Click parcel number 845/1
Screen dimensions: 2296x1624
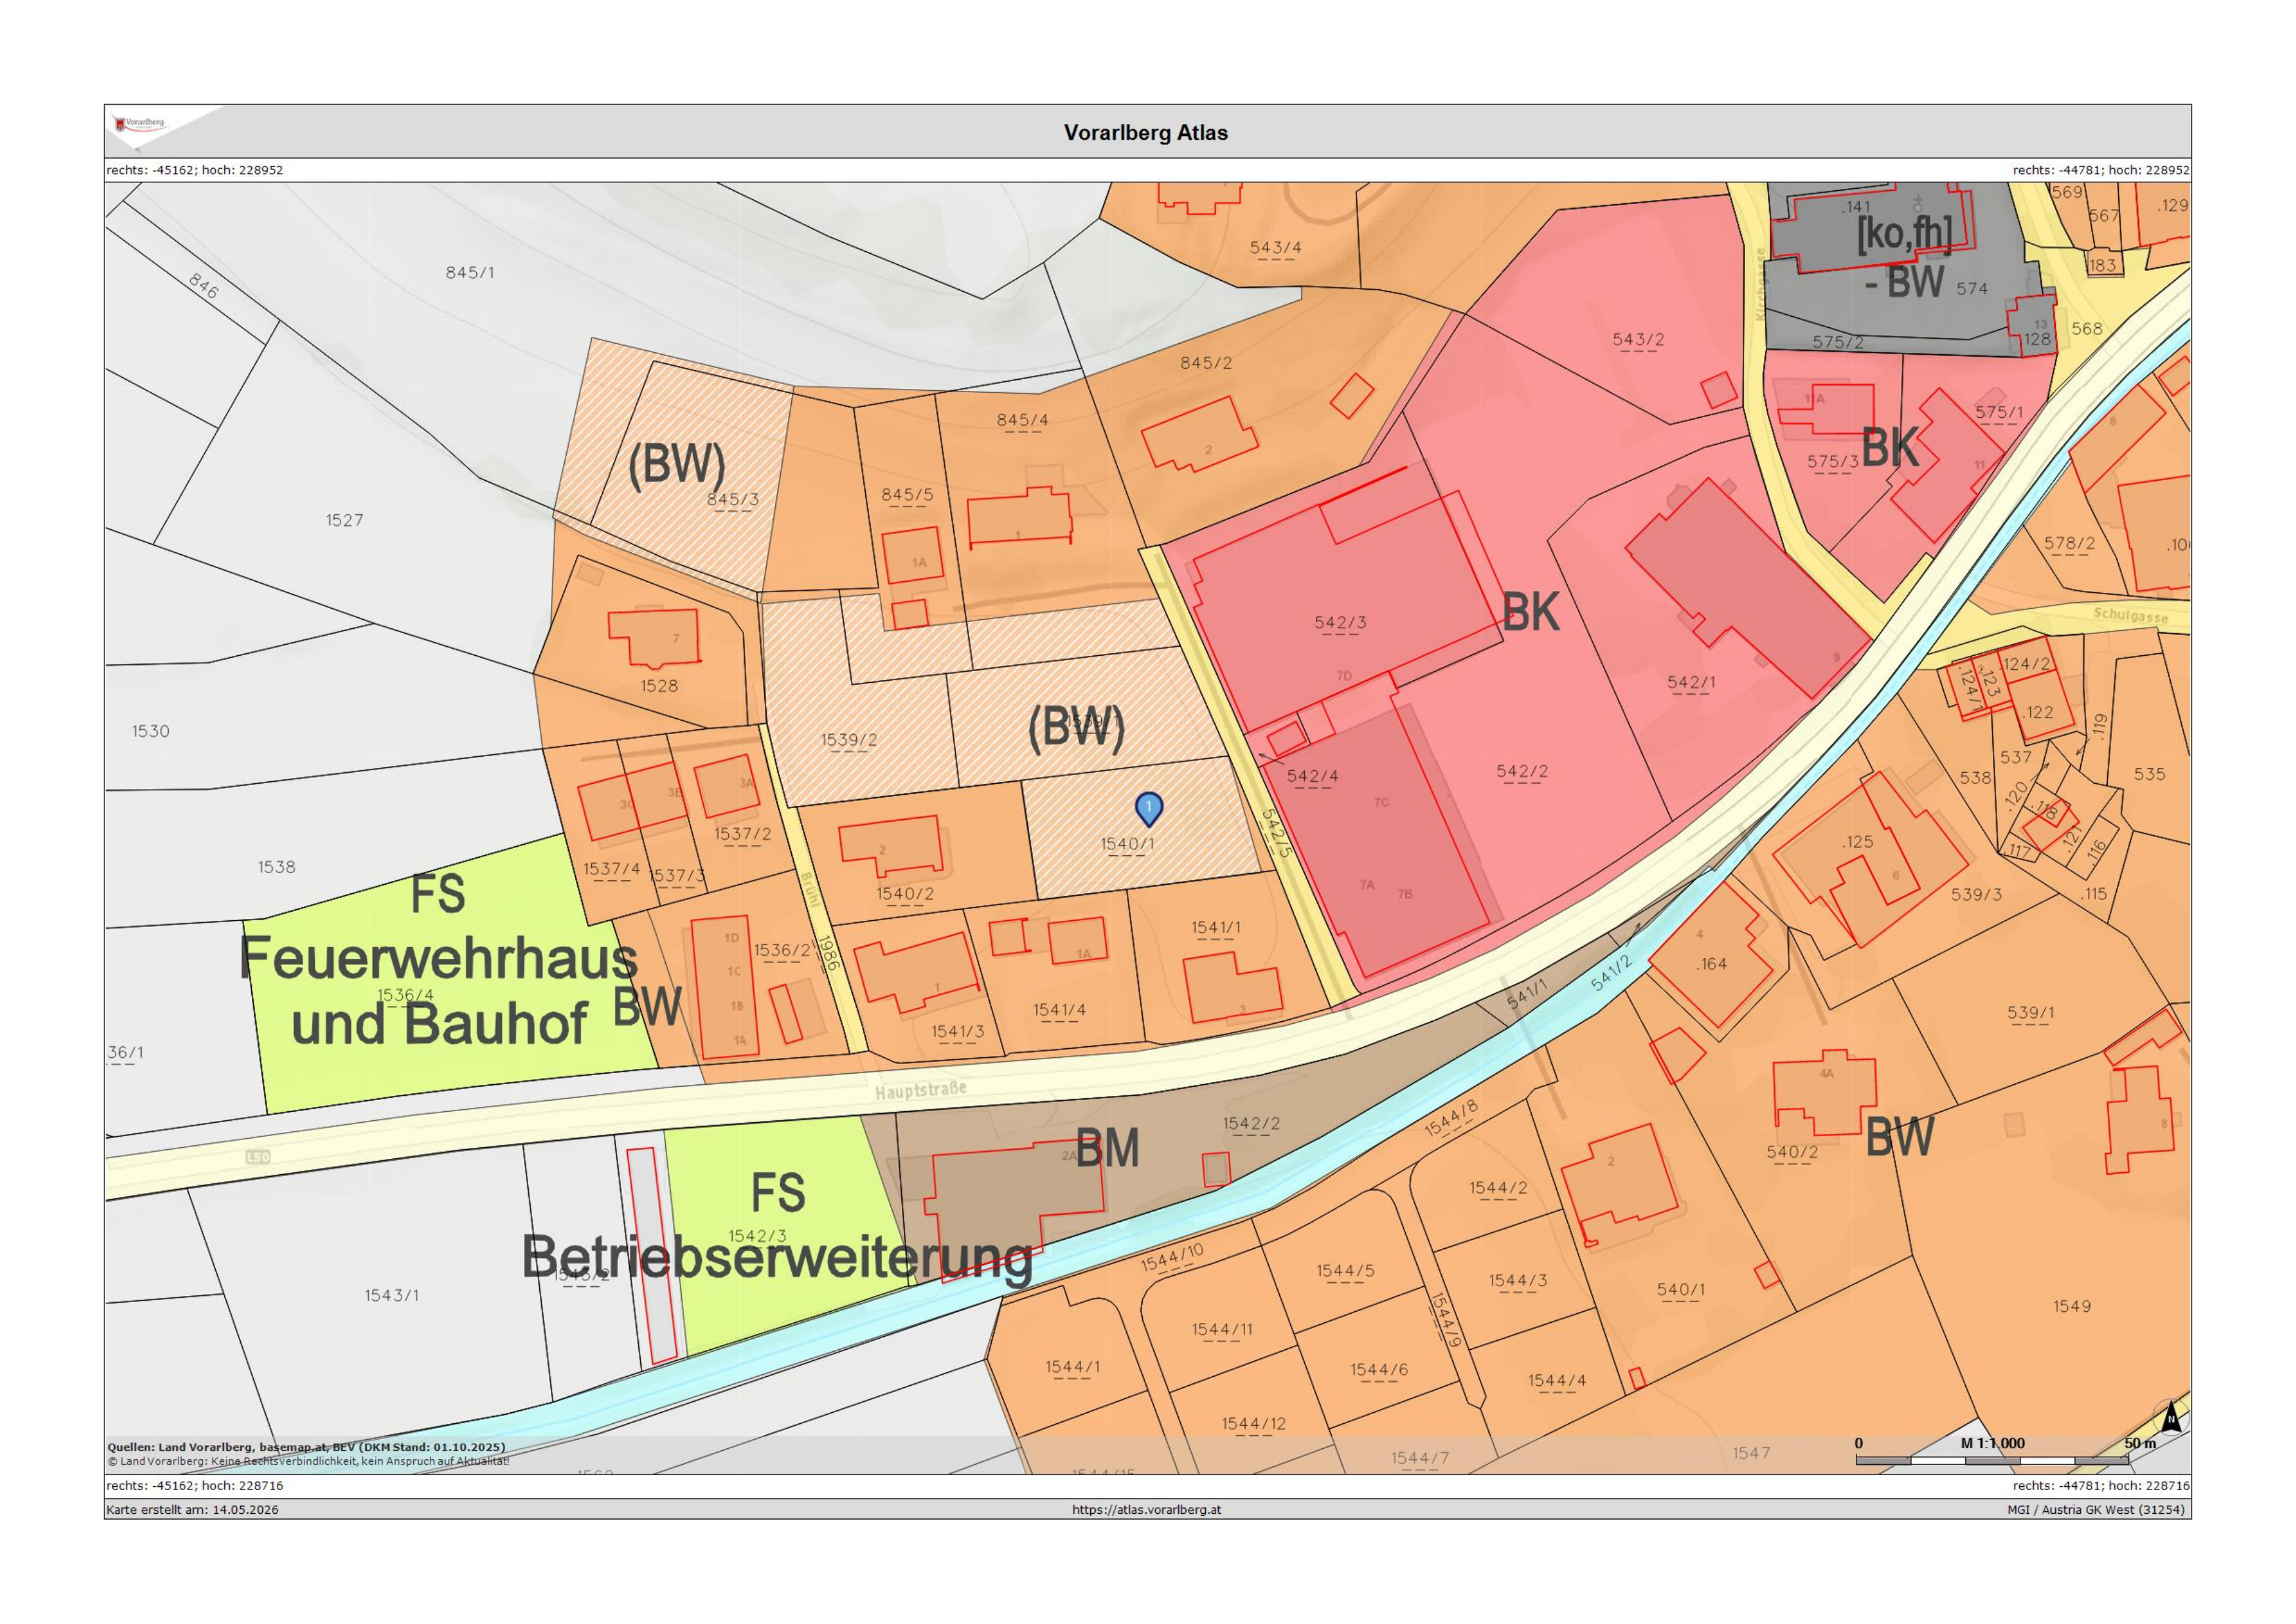[x=470, y=272]
